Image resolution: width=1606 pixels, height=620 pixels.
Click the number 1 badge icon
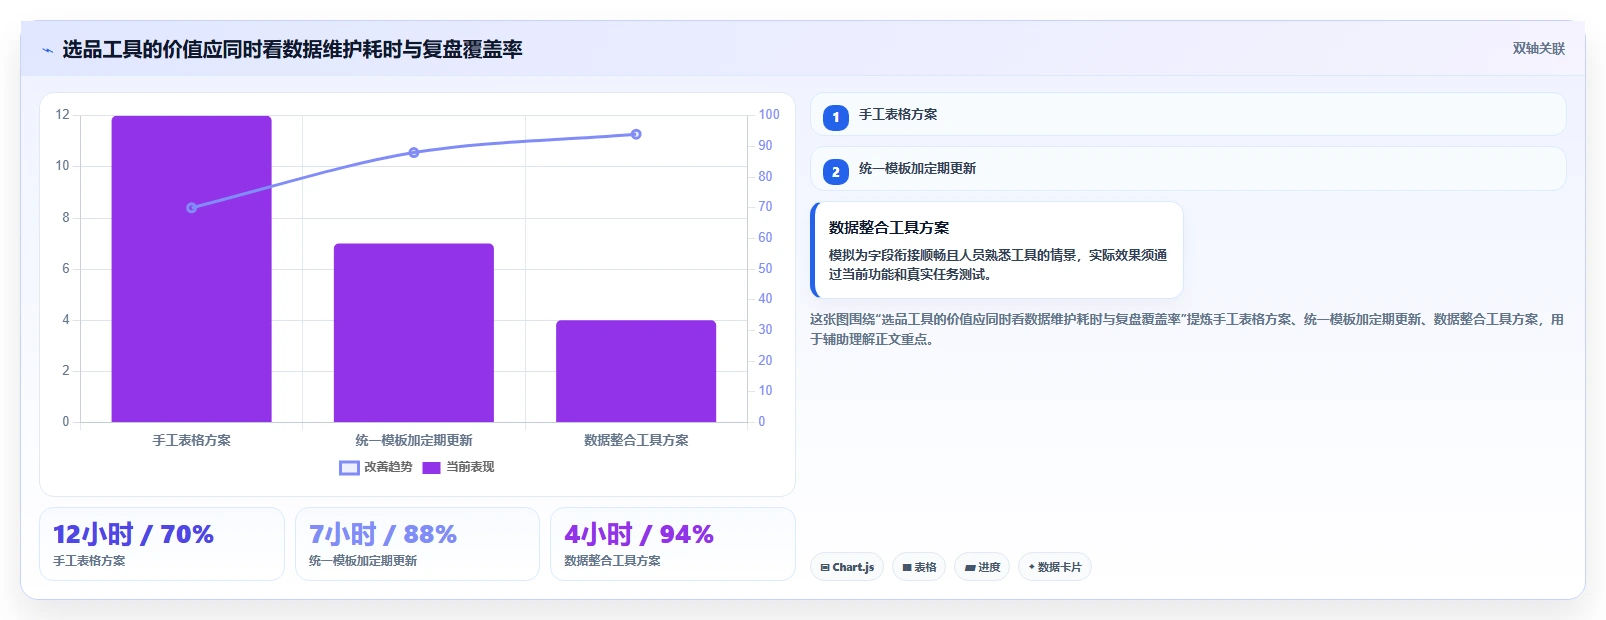[836, 117]
